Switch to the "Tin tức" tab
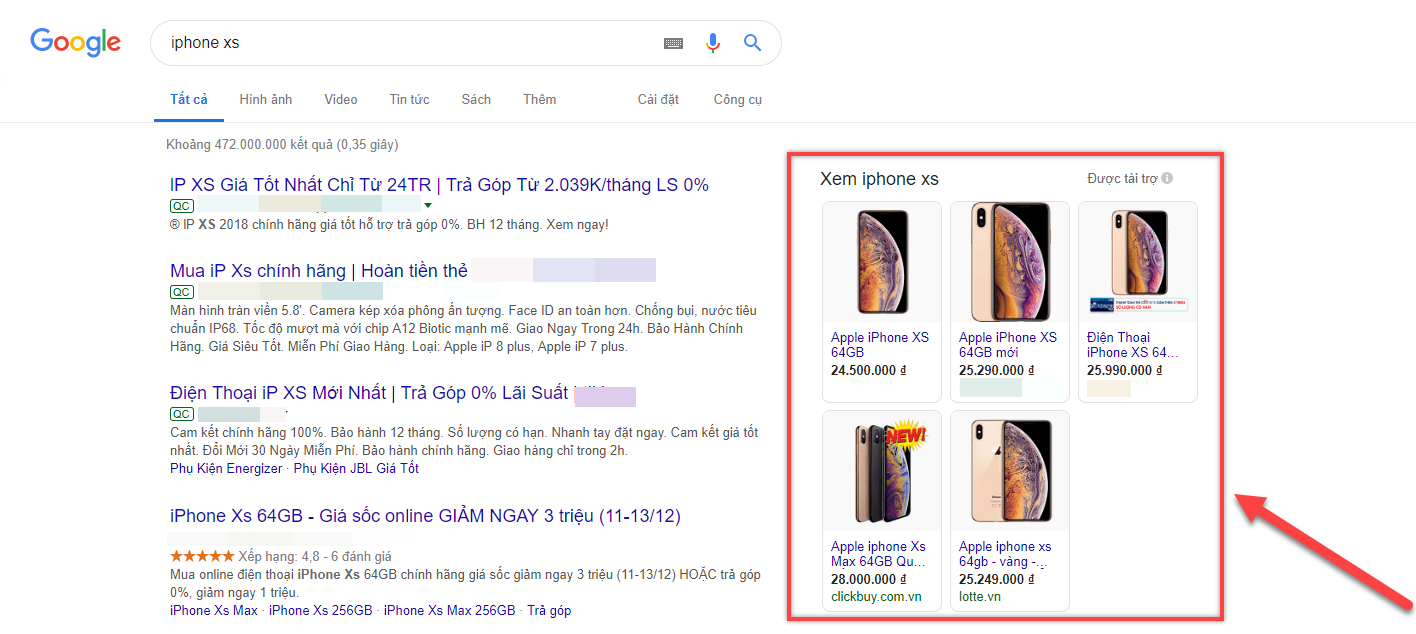Screen dimensions: 1416x634 409,99
